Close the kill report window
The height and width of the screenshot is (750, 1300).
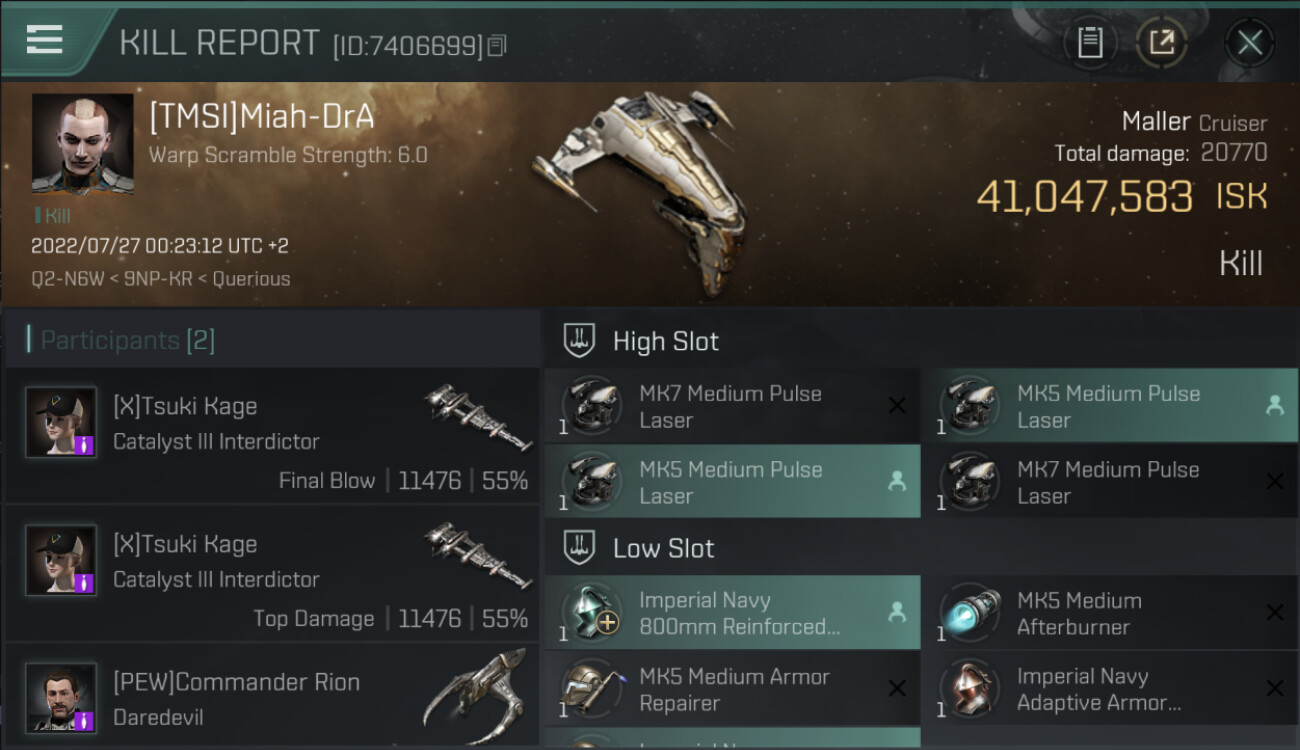pyautogui.click(x=1250, y=42)
